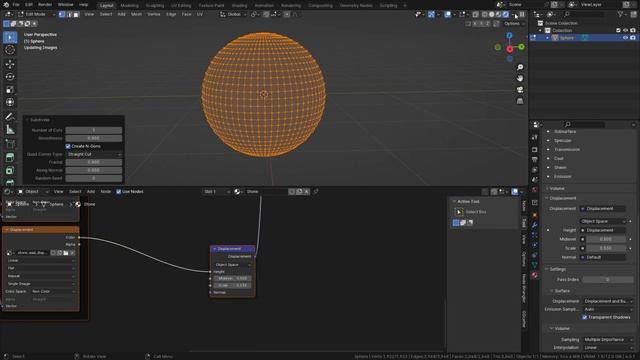Open the Render properties tab
This screenshot has height=360, width=640.
click(535, 150)
